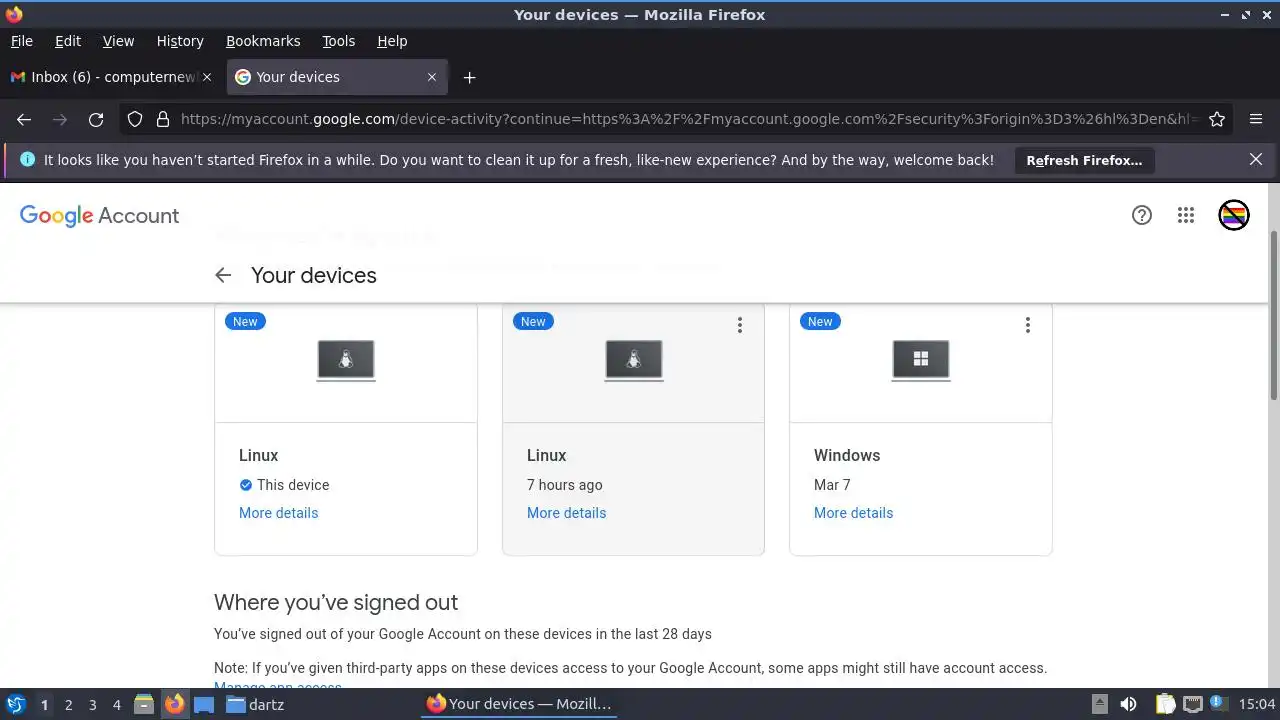Image resolution: width=1280 pixels, height=720 pixels.
Task: Open the desktop start menu icon
Action: pyautogui.click(x=15, y=704)
